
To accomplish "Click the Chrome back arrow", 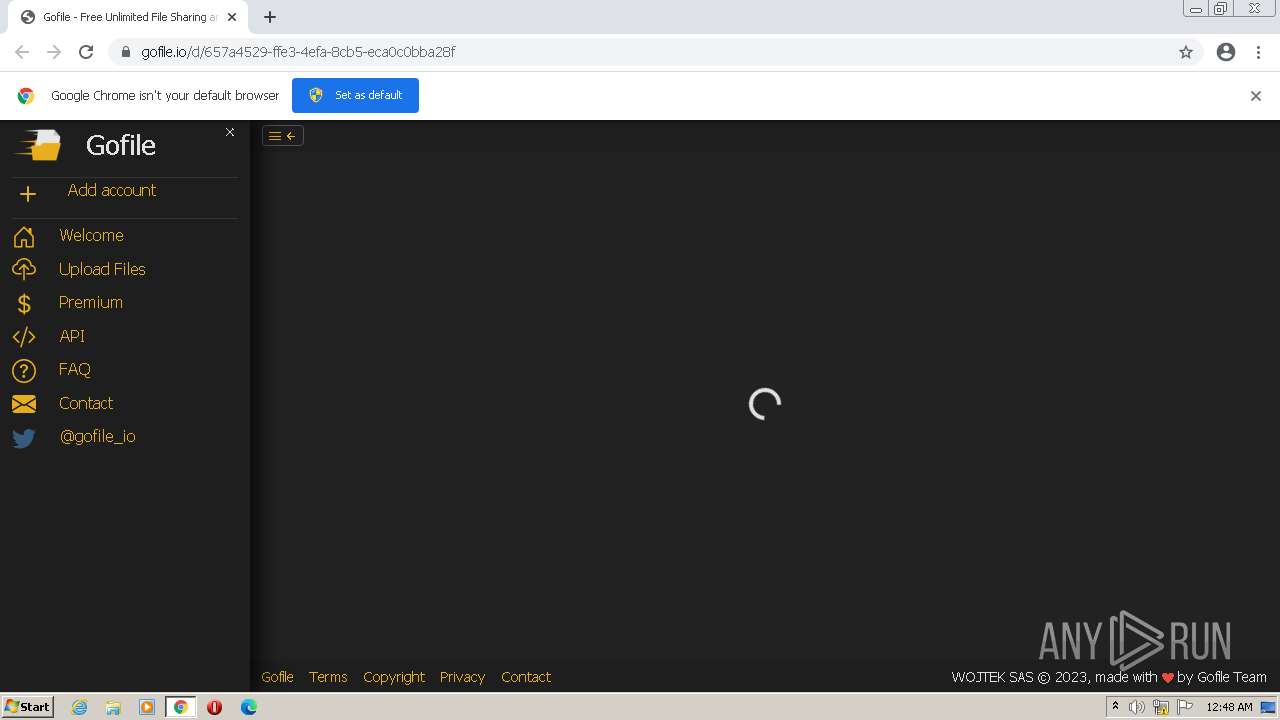I will (x=22, y=52).
